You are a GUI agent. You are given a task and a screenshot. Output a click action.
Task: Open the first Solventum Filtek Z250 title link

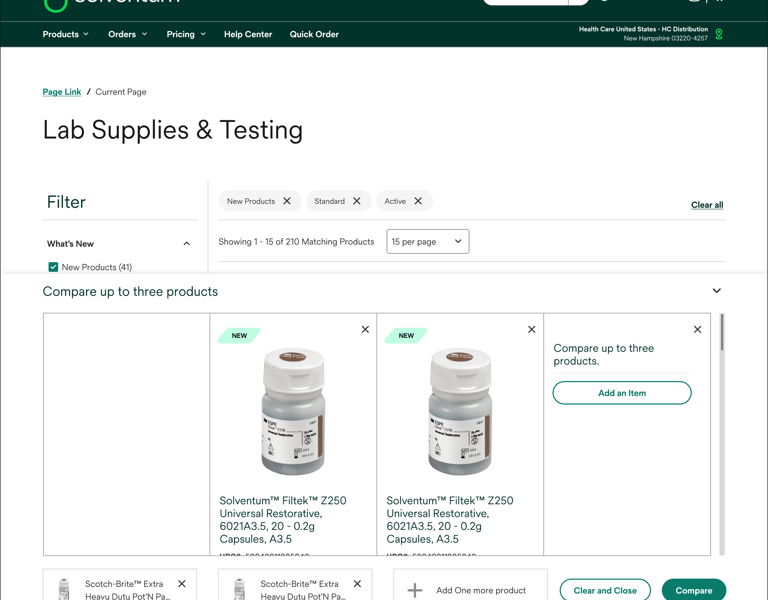[x=283, y=520]
